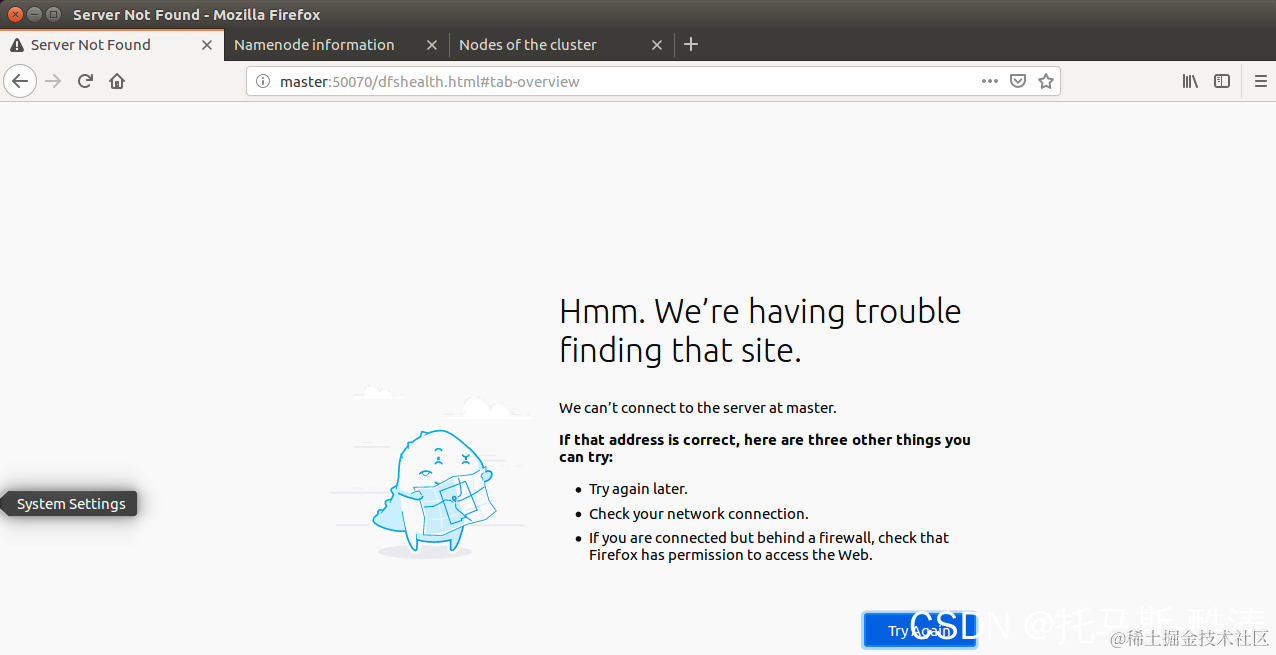Open the Firefox home page
This screenshot has width=1276, height=655.
coord(117,81)
